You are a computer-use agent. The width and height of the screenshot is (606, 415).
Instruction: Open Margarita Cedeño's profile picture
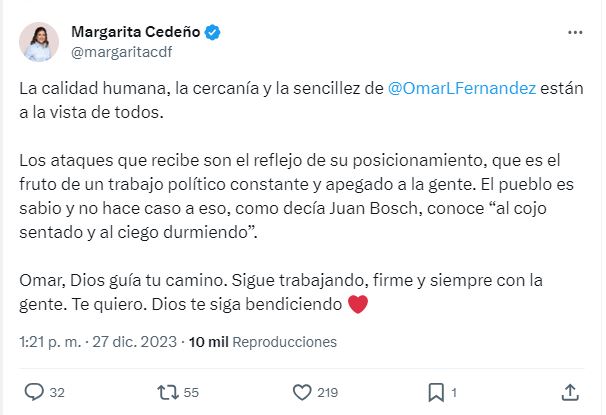click(x=38, y=42)
